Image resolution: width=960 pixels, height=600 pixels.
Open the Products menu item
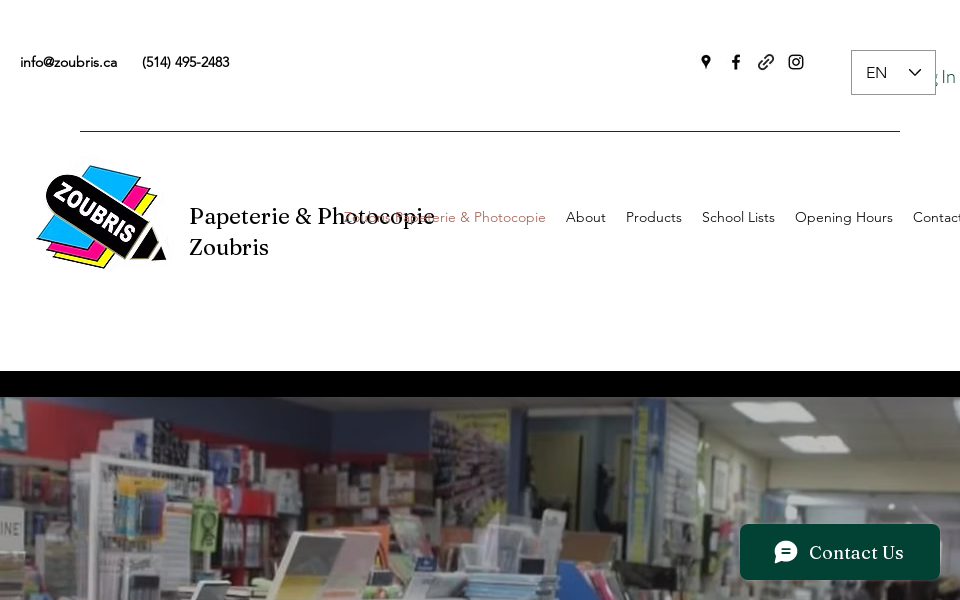click(x=653, y=217)
